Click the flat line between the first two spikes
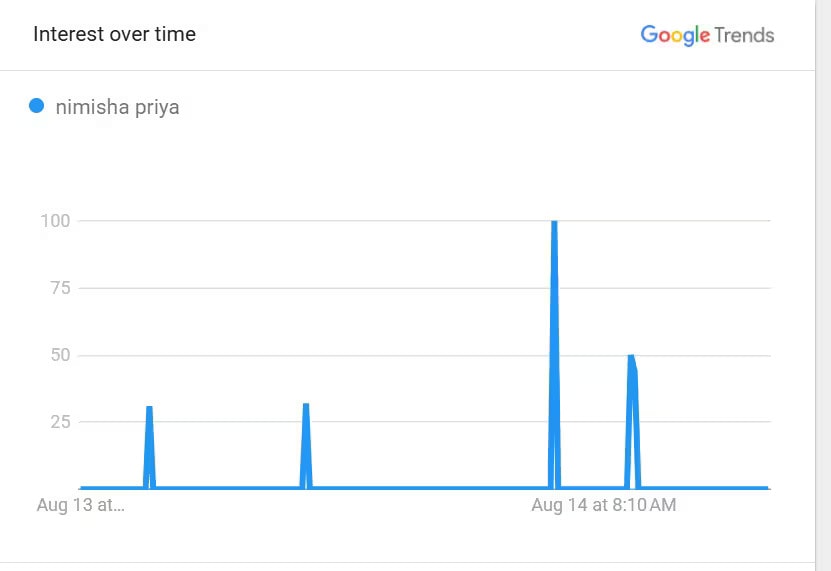Screen dimensions: 831x571 click(x=227, y=488)
